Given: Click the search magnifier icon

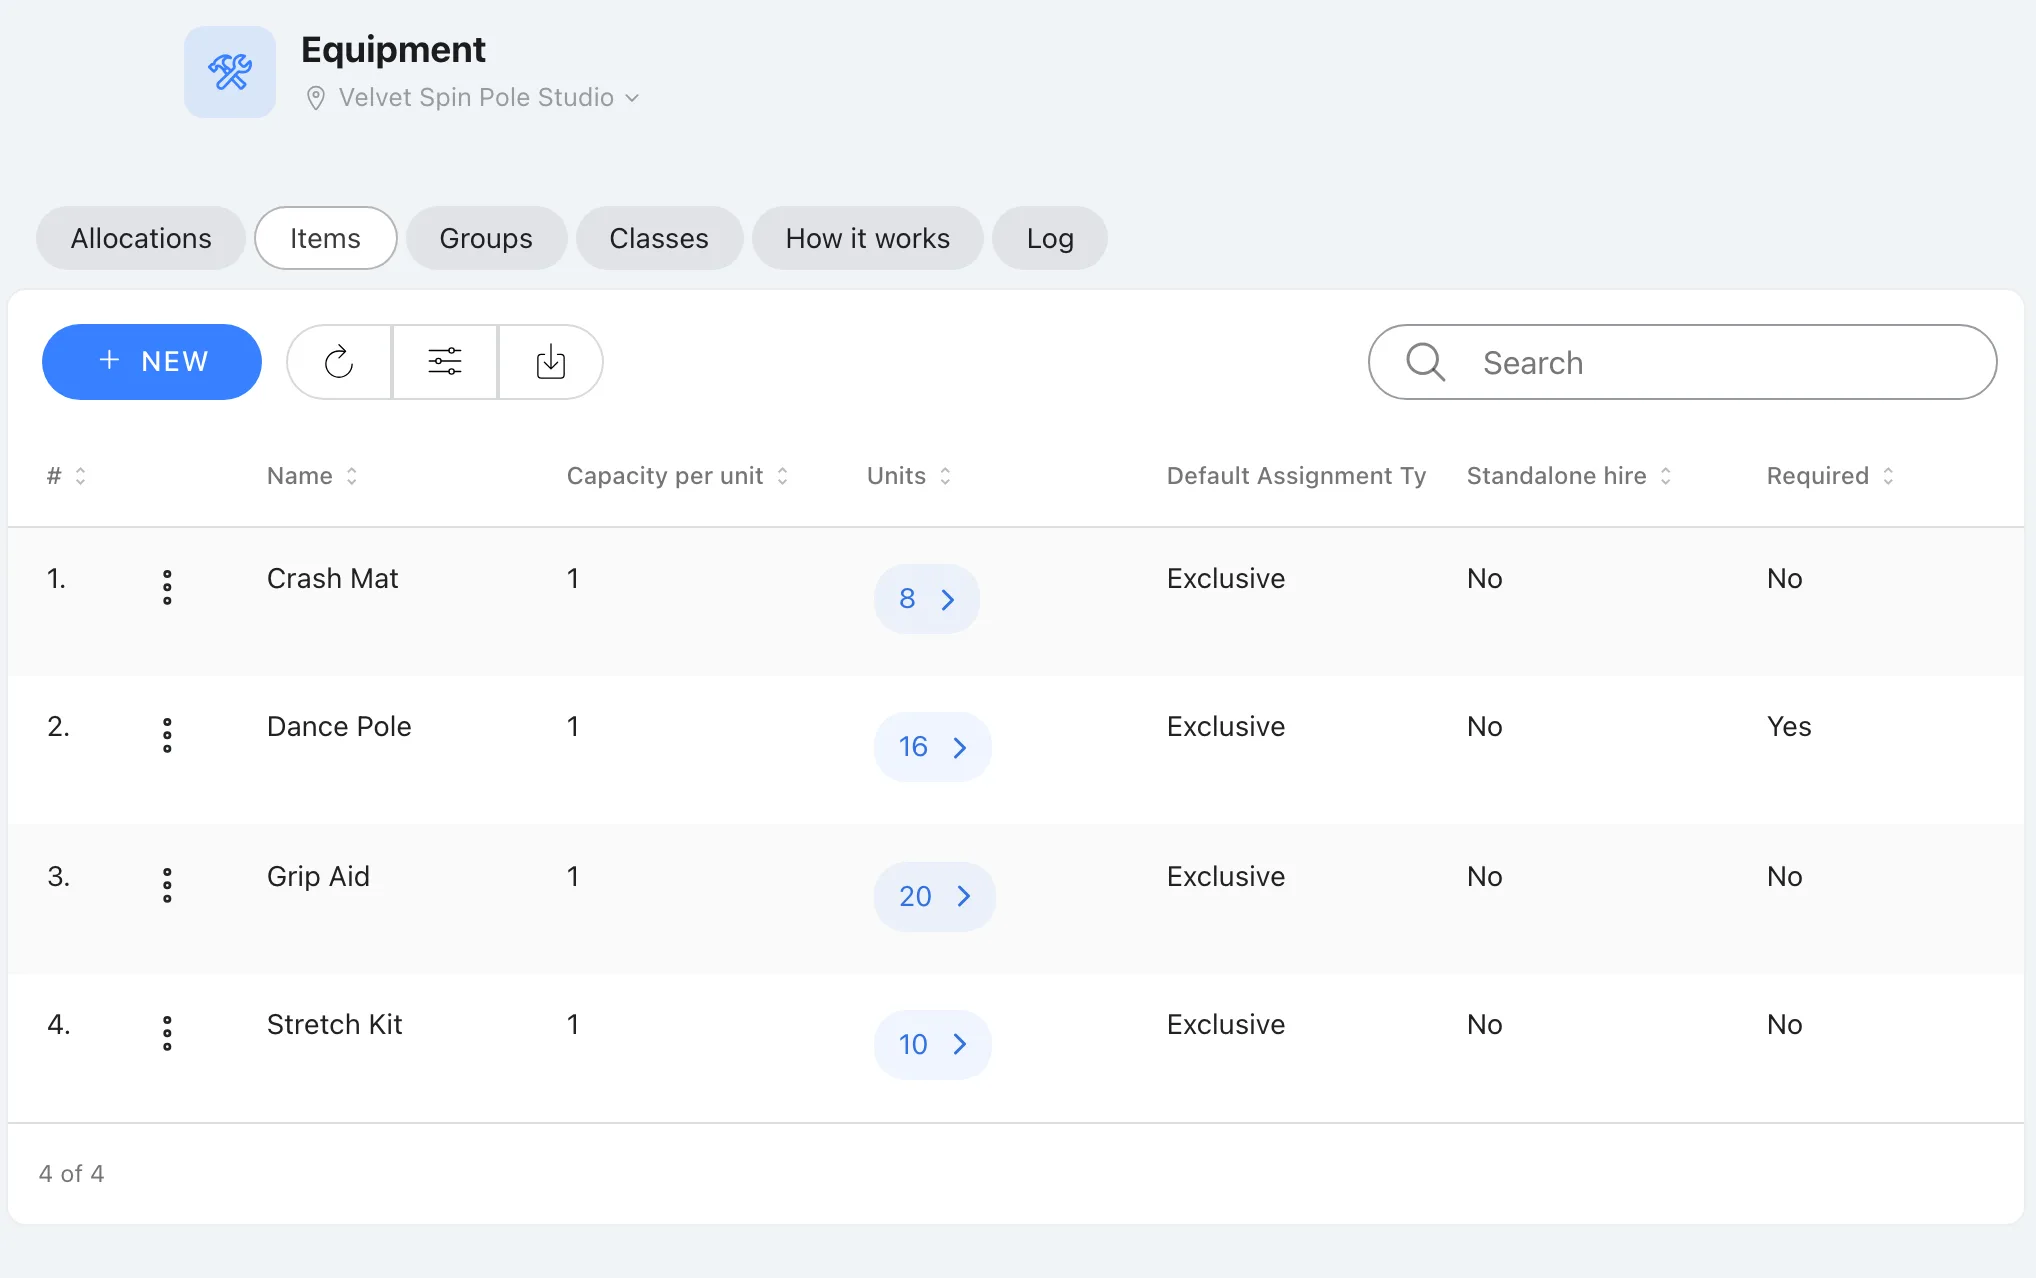Looking at the screenshot, I should [1425, 362].
